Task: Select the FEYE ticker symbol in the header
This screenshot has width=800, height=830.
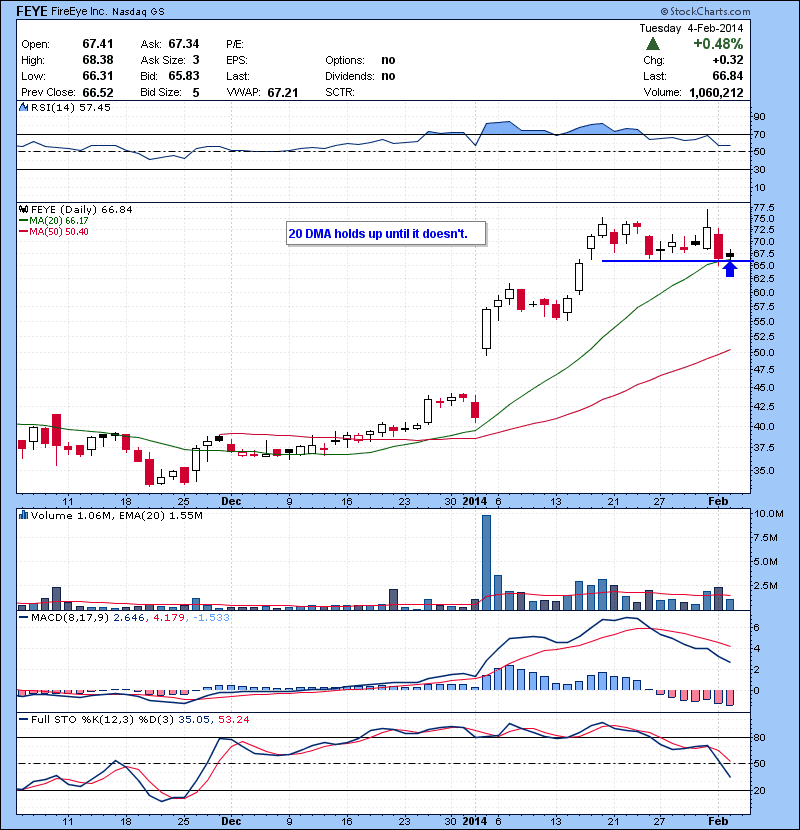Action: (32, 11)
